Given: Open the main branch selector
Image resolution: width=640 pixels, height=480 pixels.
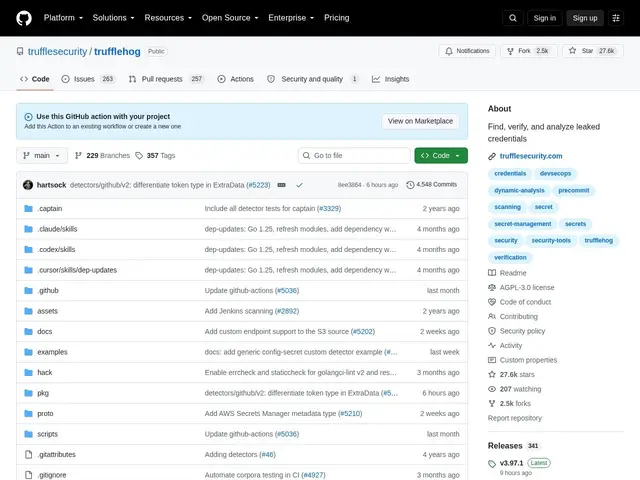Looking at the screenshot, I should click(42, 156).
